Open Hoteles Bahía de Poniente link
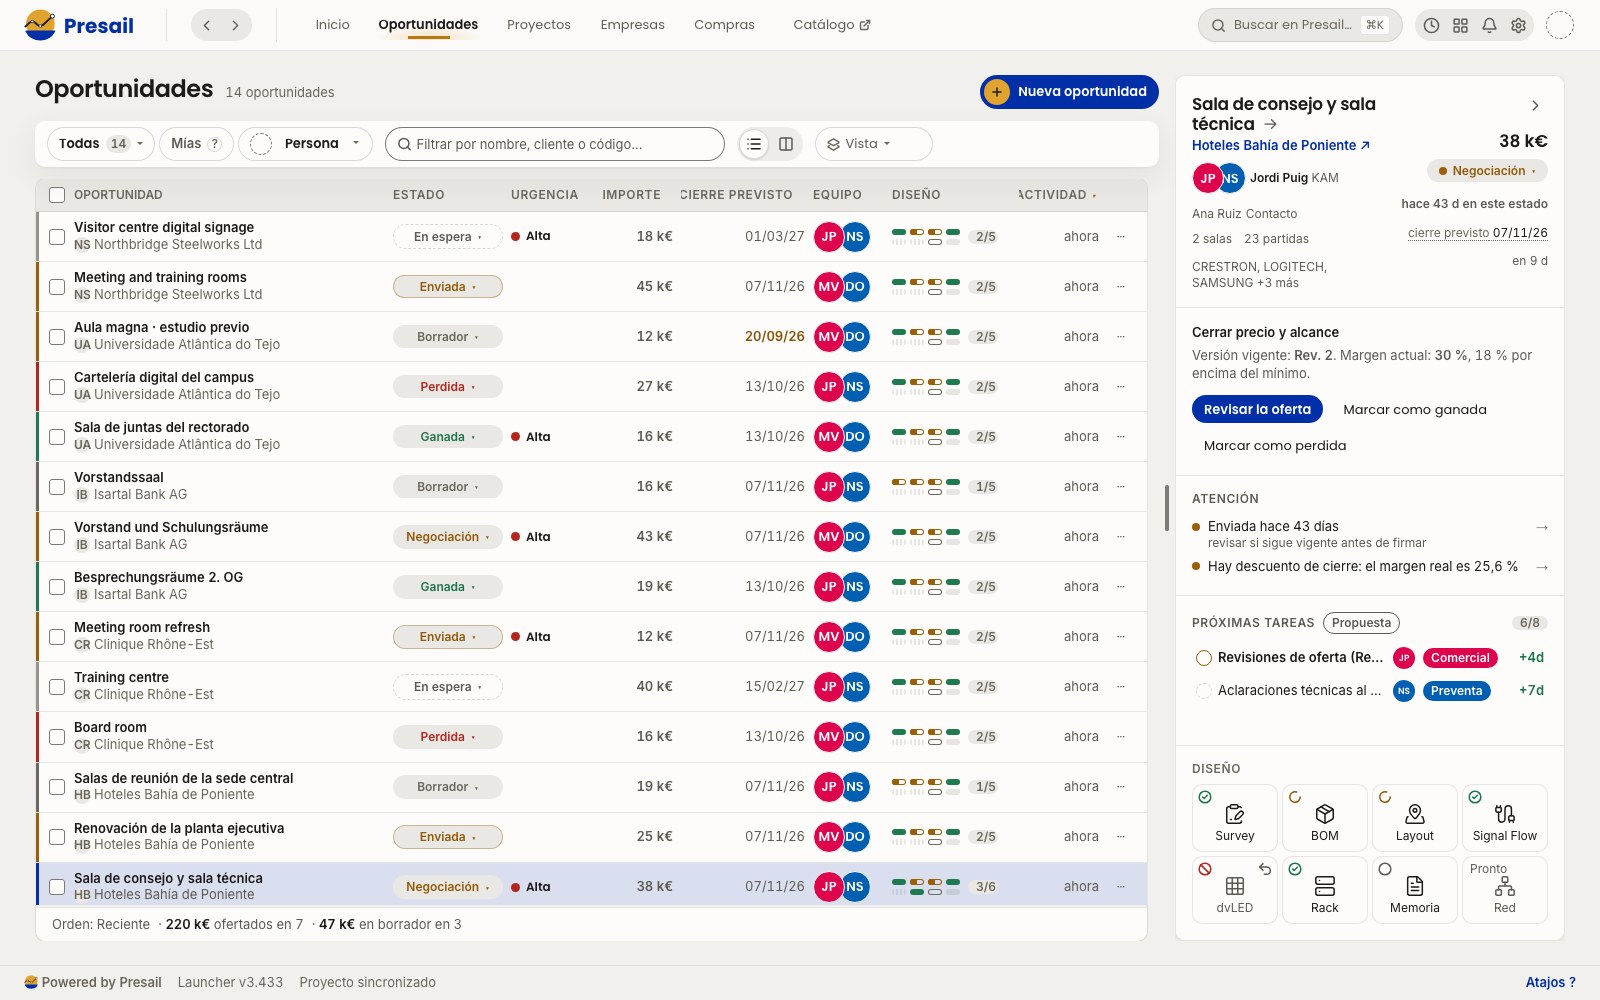The width and height of the screenshot is (1600, 1000). (x=1281, y=146)
